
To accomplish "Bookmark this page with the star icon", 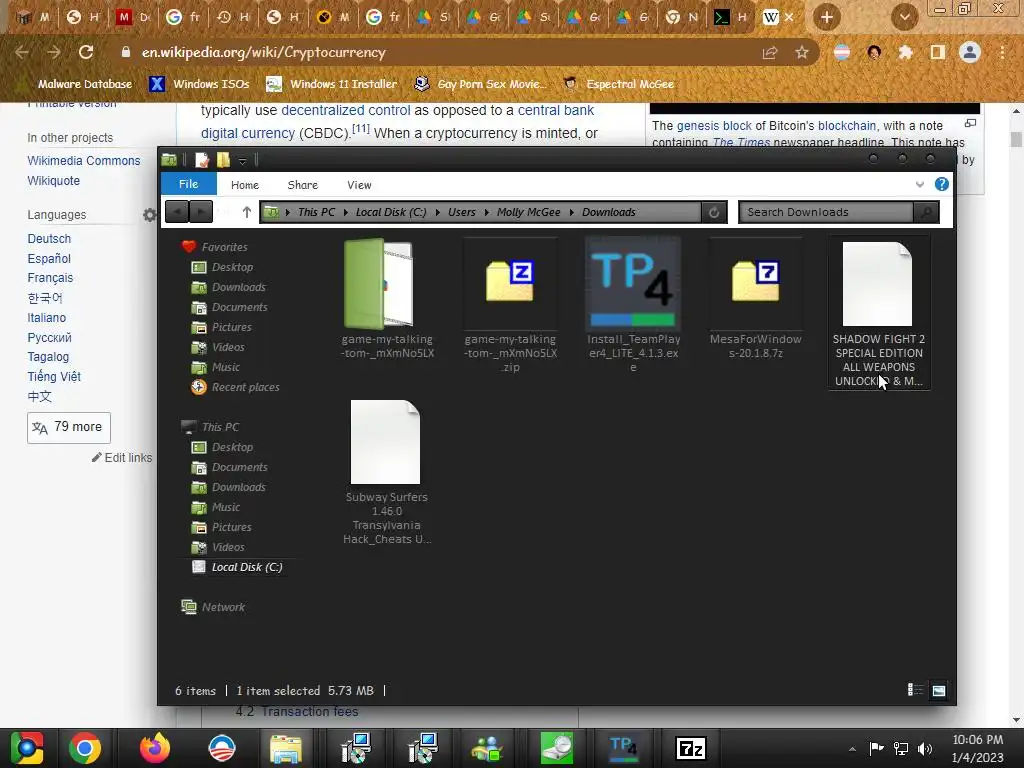I will (x=801, y=52).
